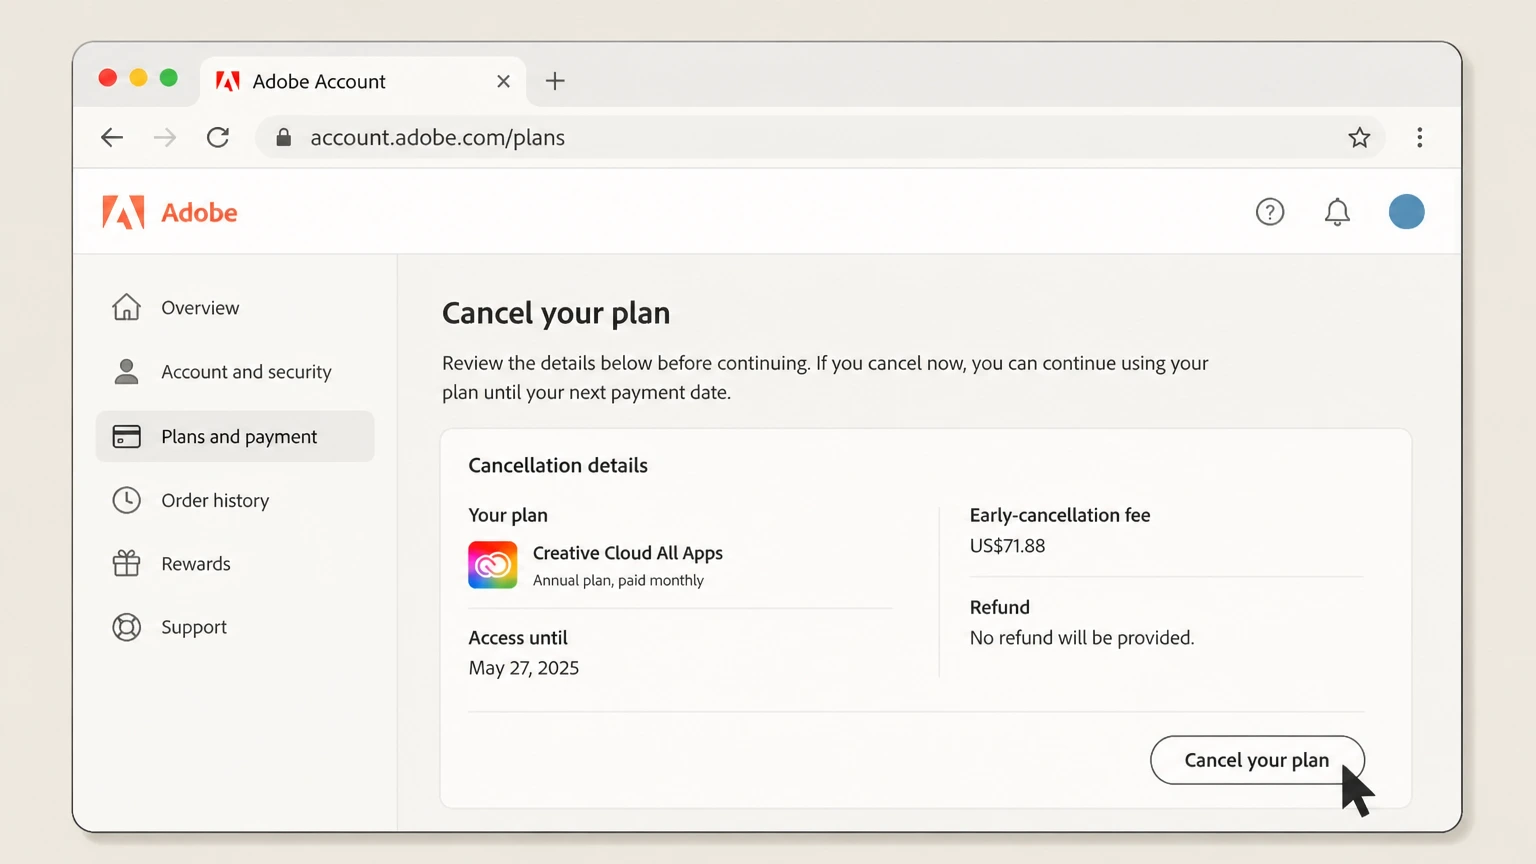Click the Overview home icon

point(126,307)
